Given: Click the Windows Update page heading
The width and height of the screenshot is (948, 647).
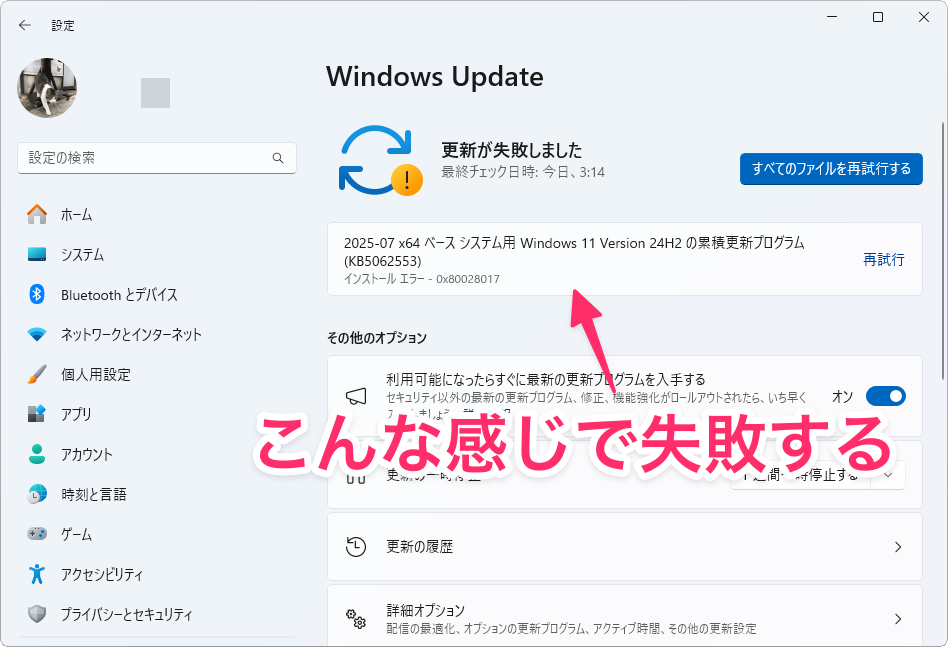Looking at the screenshot, I should coord(435,77).
